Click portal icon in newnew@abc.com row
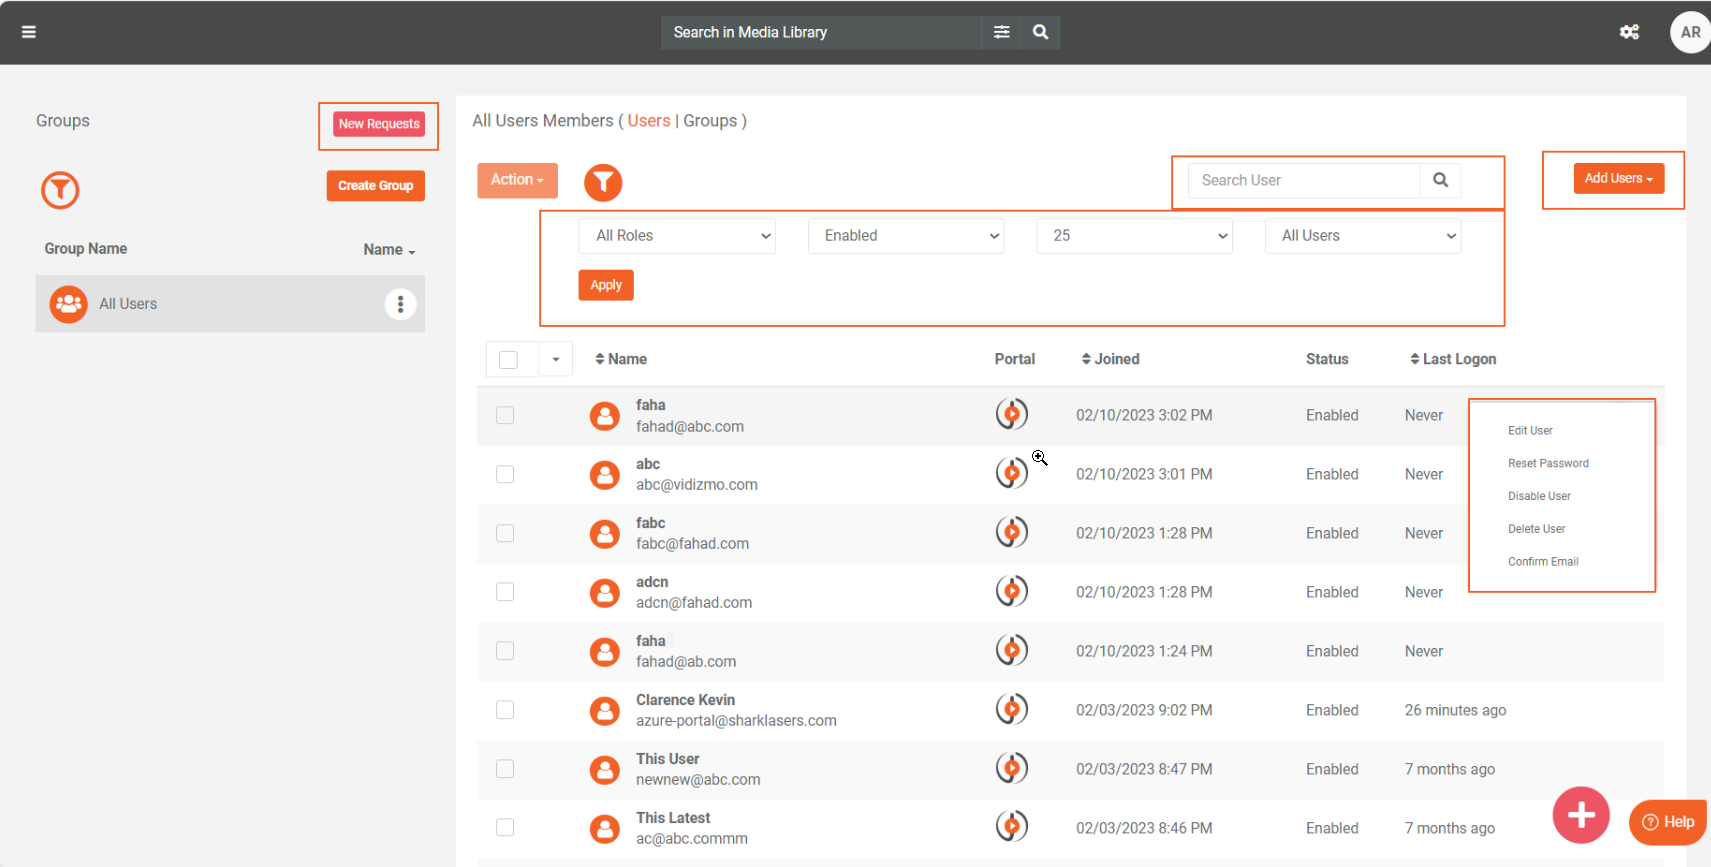This screenshot has width=1711, height=867. [1011, 768]
